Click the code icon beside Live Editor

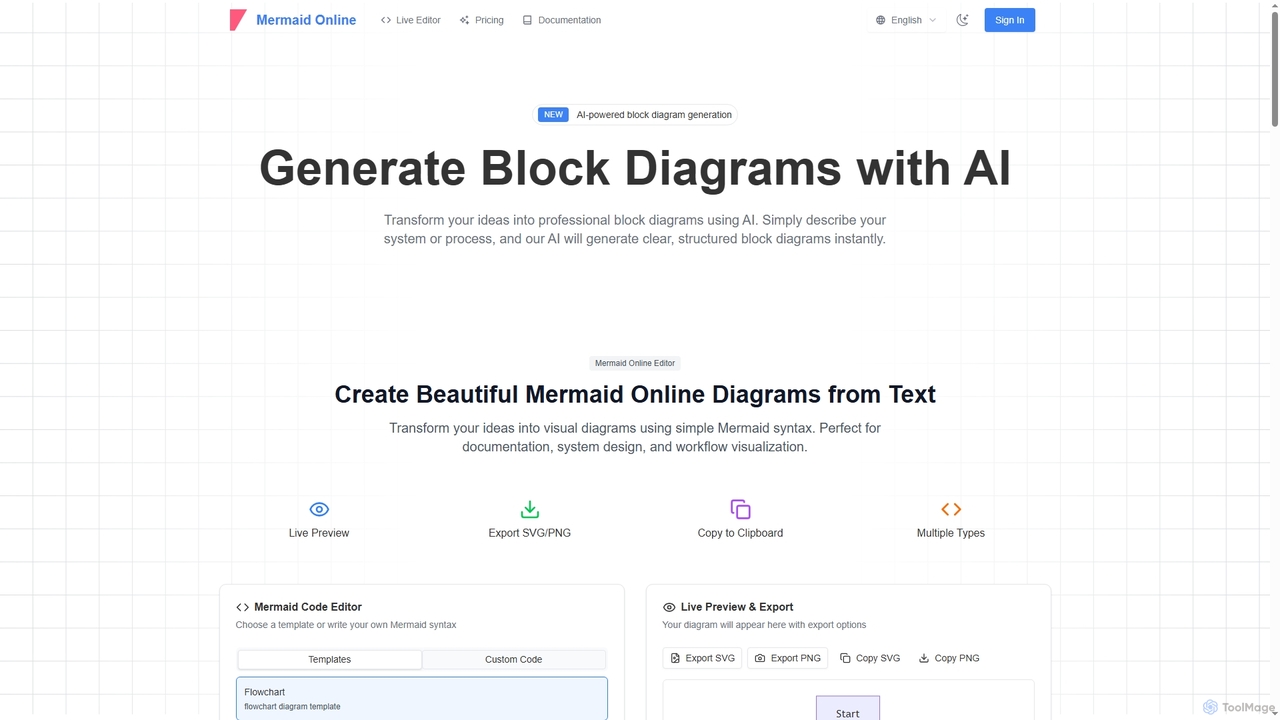click(386, 20)
